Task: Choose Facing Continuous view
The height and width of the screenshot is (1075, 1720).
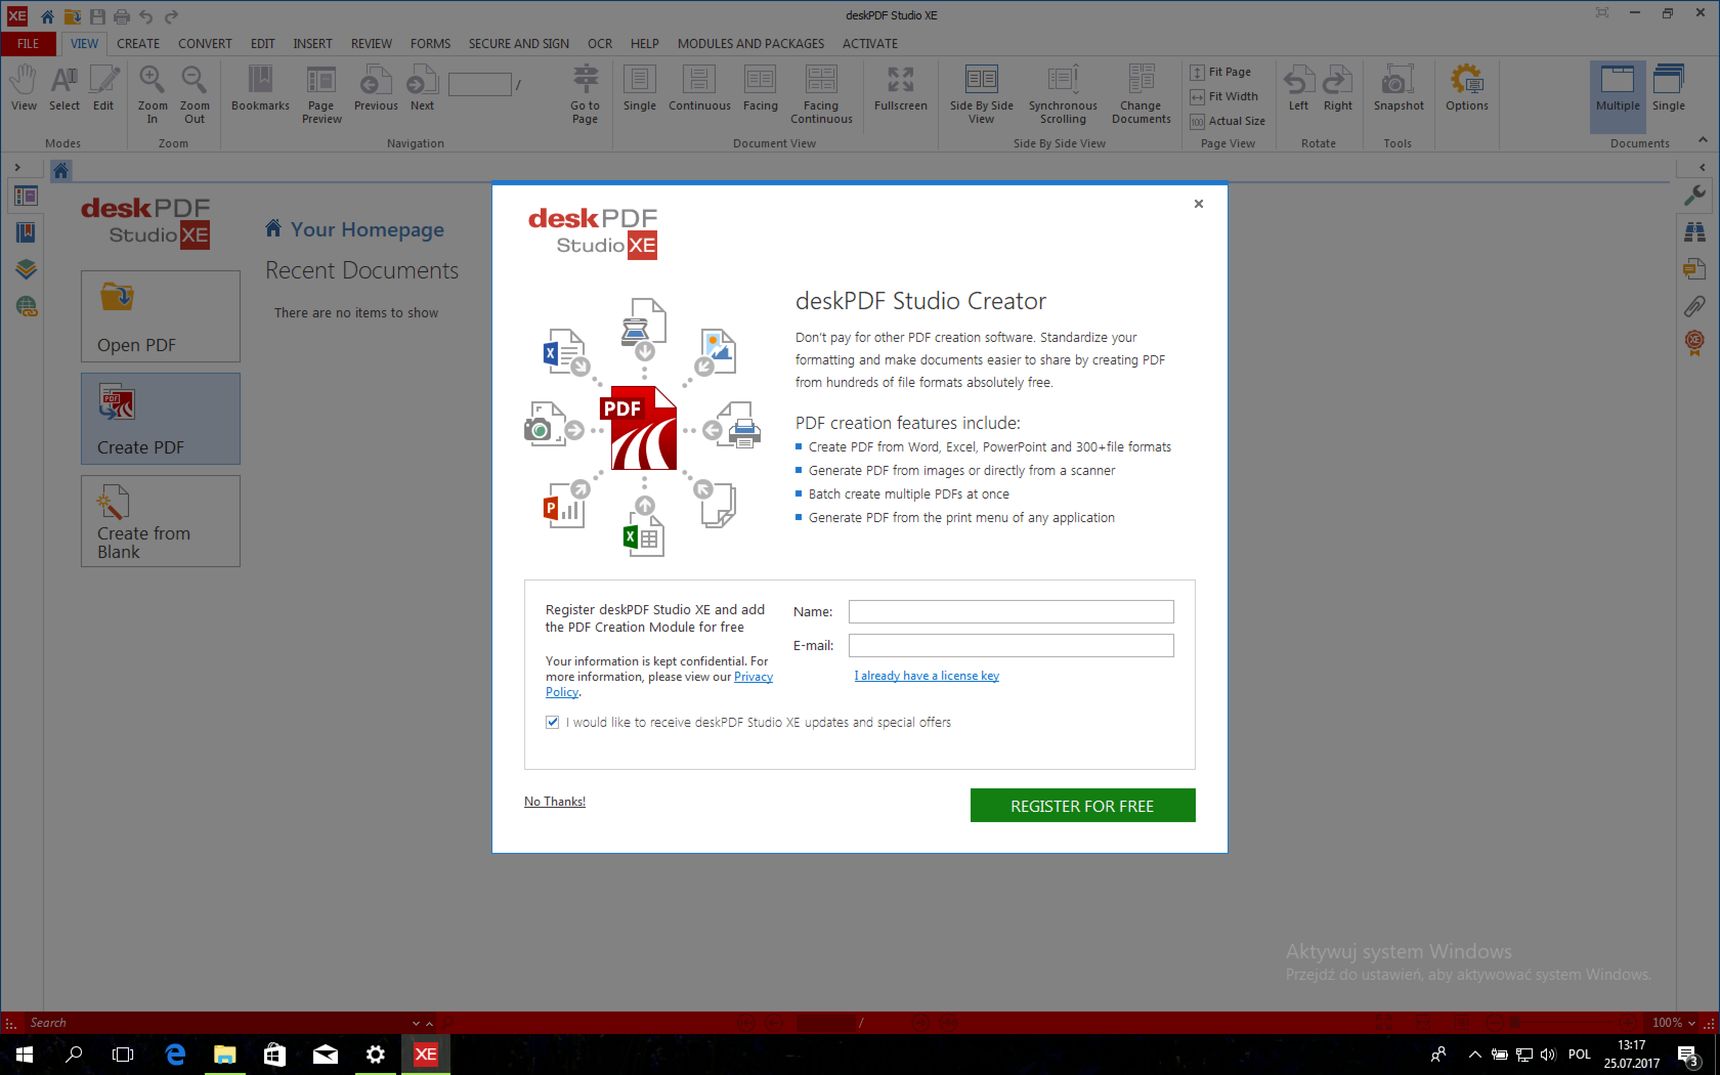Action: (x=821, y=94)
